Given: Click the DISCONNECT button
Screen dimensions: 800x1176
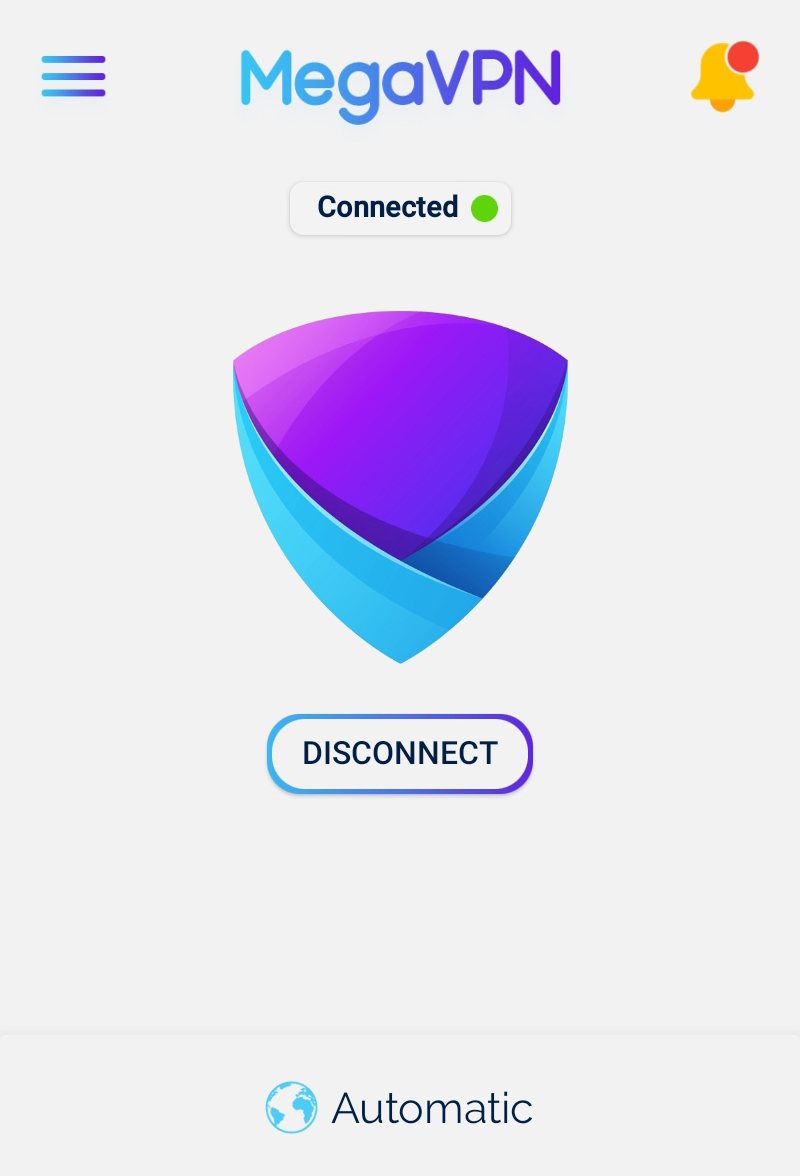Looking at the screenshot, I should point(400,754).
